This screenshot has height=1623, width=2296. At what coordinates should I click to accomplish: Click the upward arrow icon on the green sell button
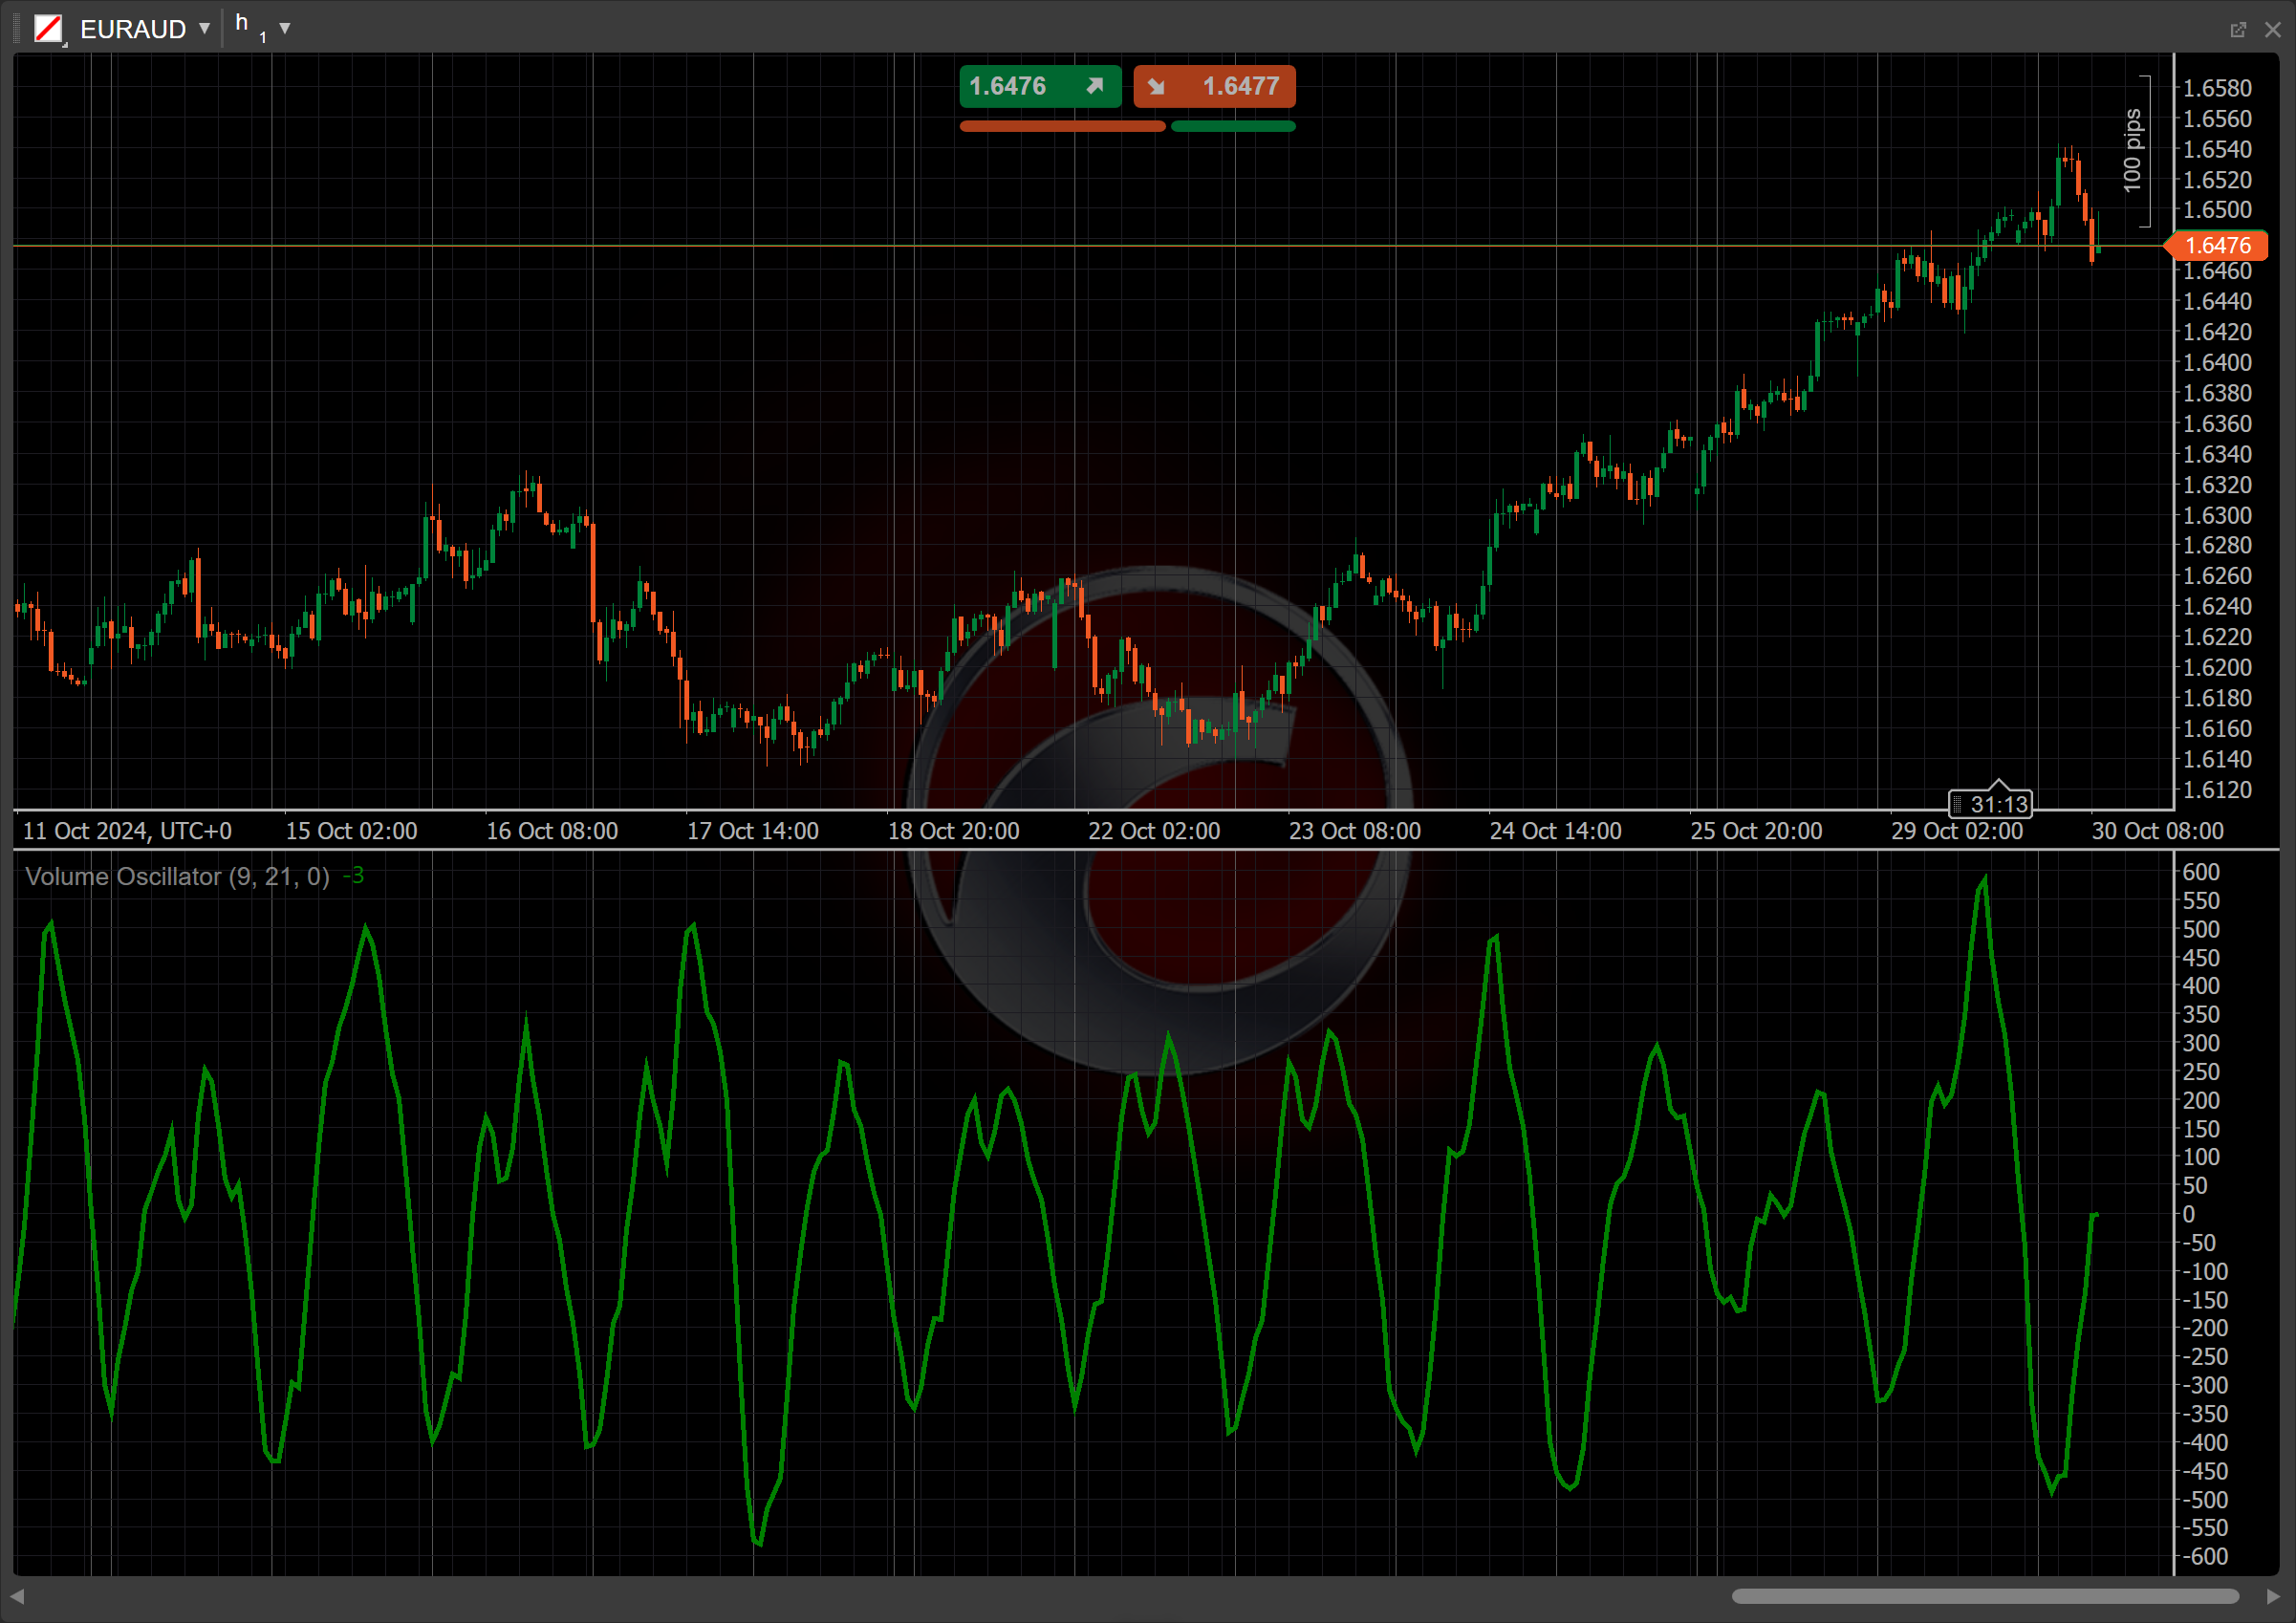click(x=1095, y=86)
